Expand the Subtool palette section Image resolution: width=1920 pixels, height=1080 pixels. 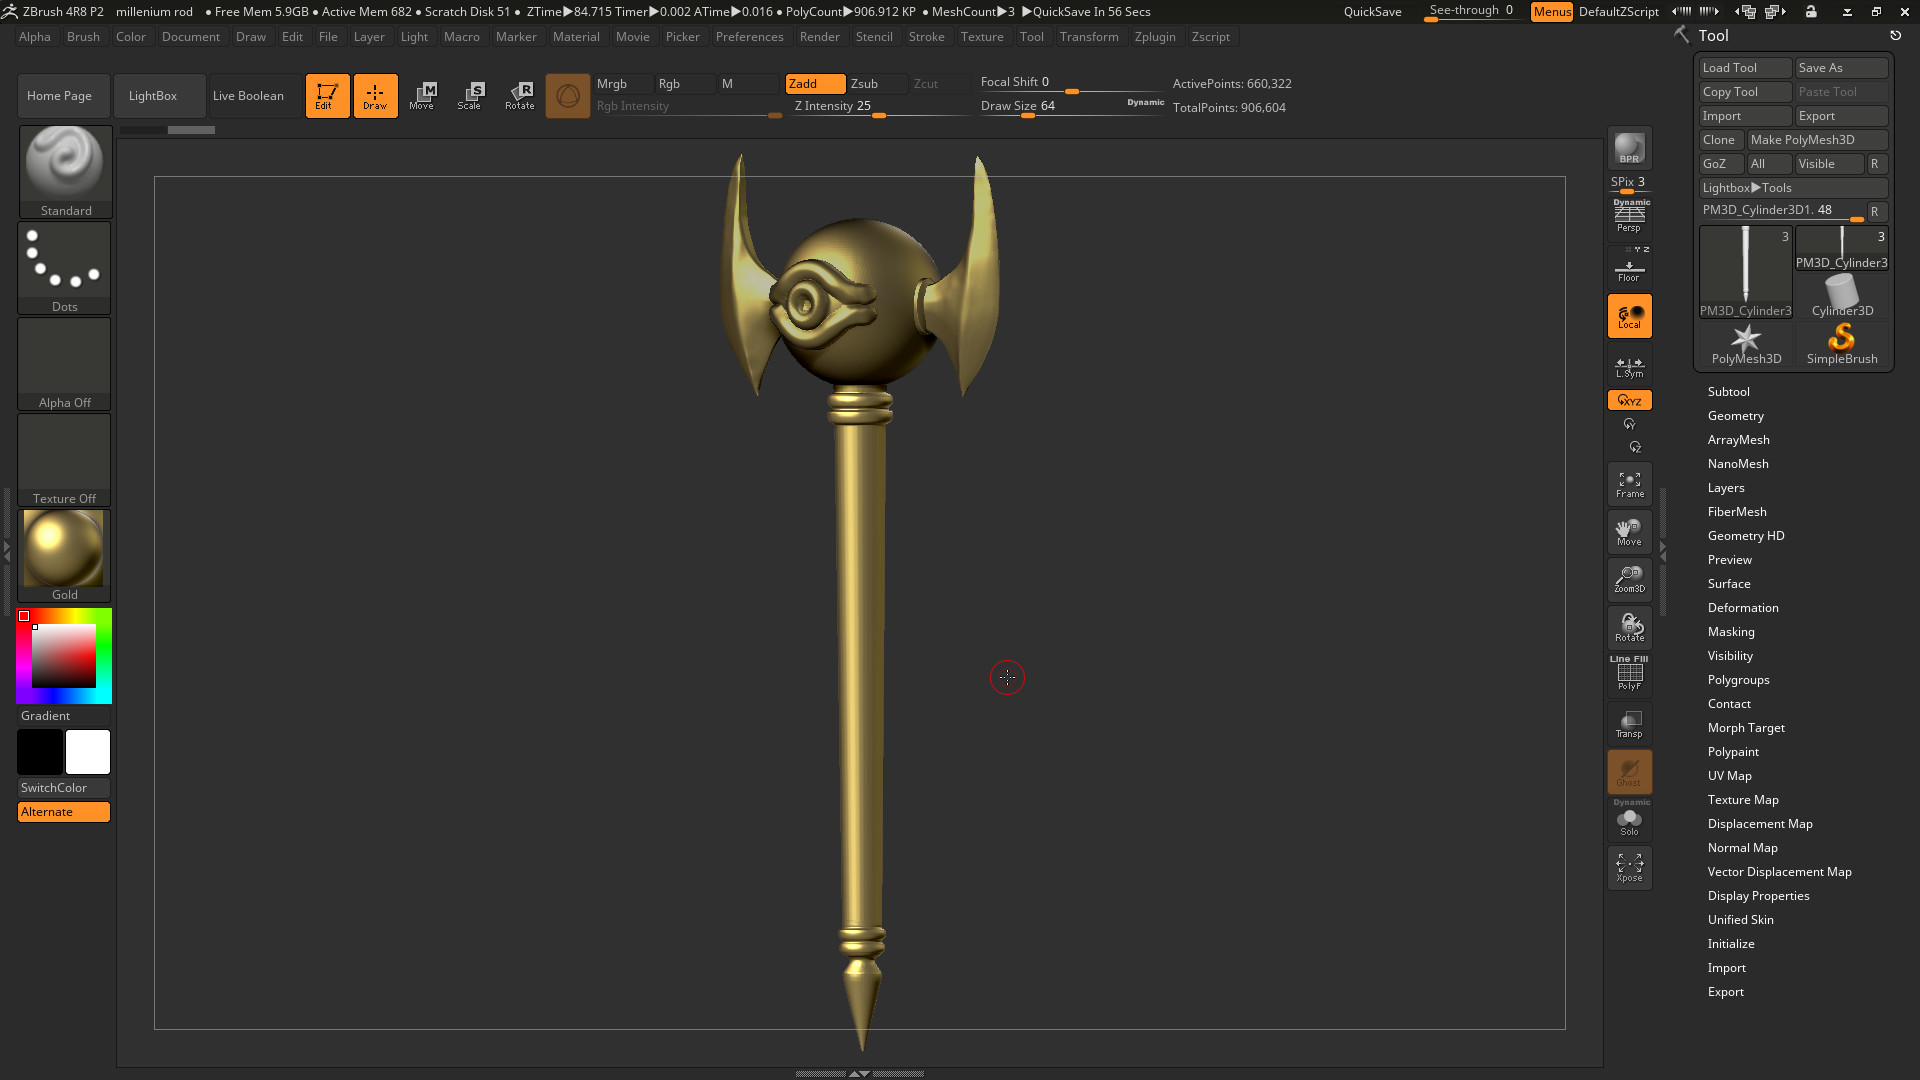click(1728, 392)
